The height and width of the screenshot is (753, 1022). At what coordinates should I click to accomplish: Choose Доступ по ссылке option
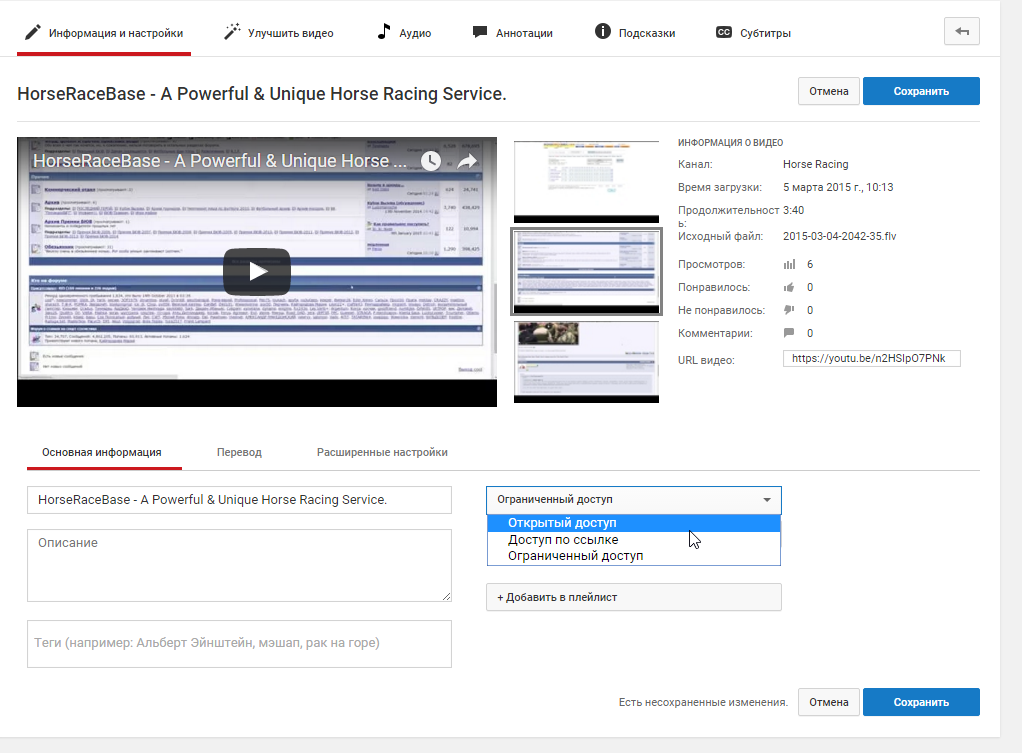634,540
